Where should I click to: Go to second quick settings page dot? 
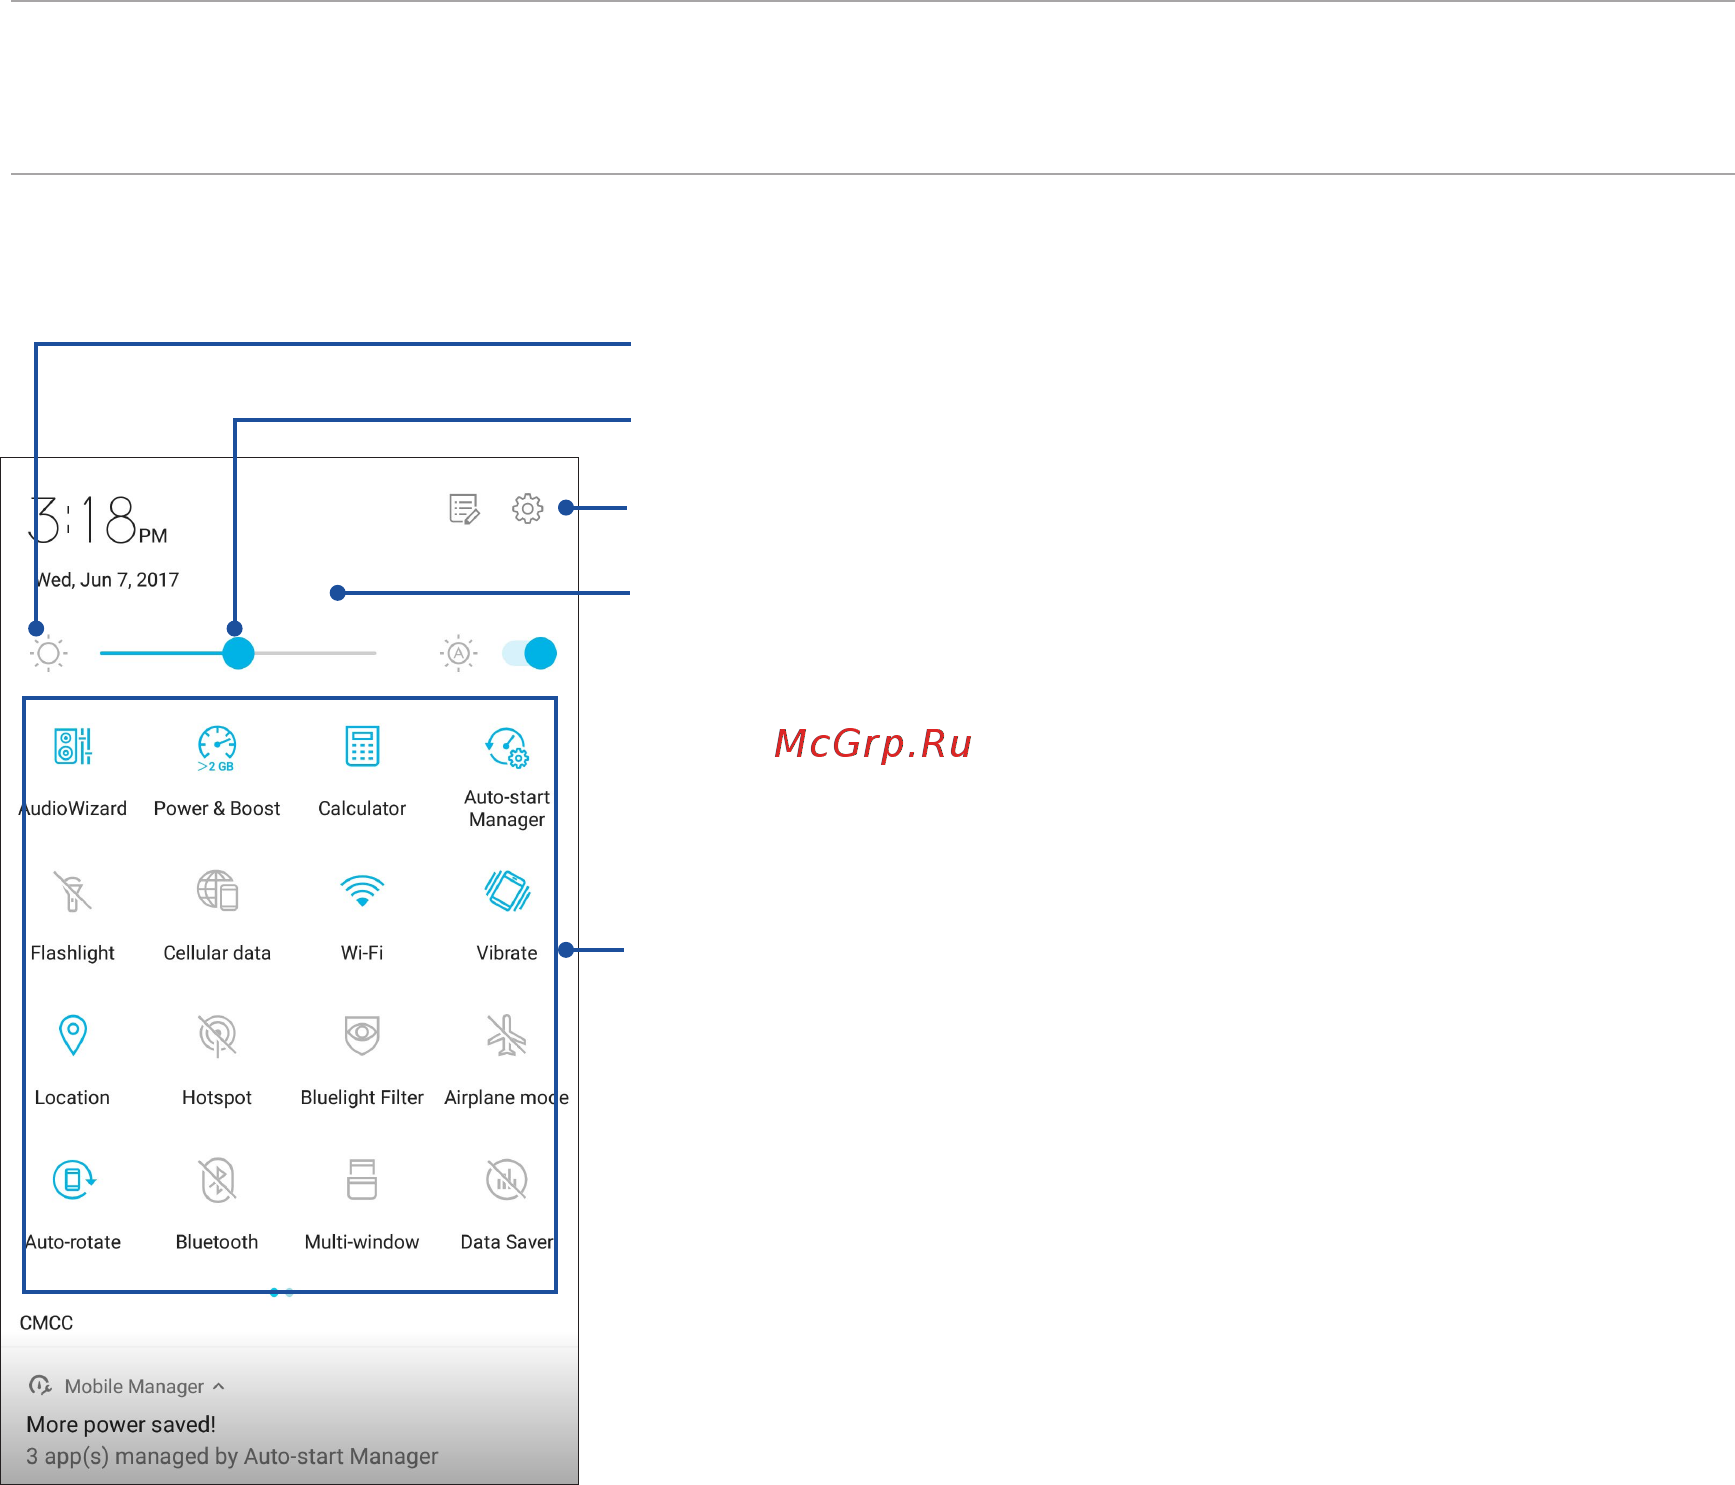point(289,1293)
